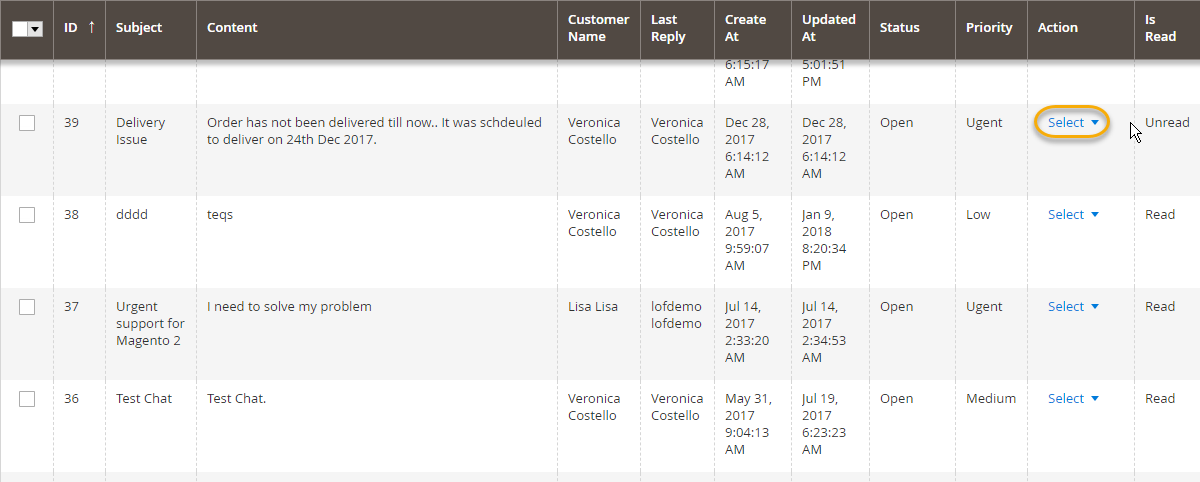Sort tickets by Updated At column
The width and height of the screenshot is (1200, 482).
click(829, 28)
